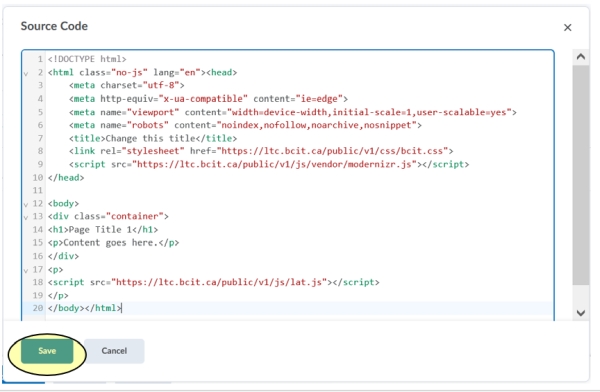Click the 'Page Title 1' heading line
This screenshot has width=600, height=392.
pyautogui.click(x=103, y=230)
